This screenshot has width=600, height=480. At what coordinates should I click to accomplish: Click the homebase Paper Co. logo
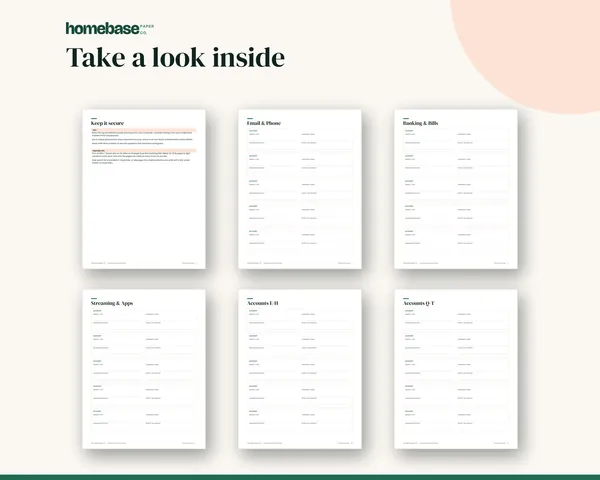(110, 28)
